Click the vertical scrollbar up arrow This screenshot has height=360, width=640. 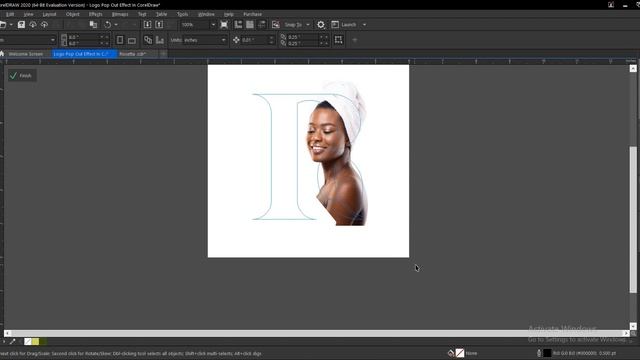pyautogui.click(x=633, y=69)
